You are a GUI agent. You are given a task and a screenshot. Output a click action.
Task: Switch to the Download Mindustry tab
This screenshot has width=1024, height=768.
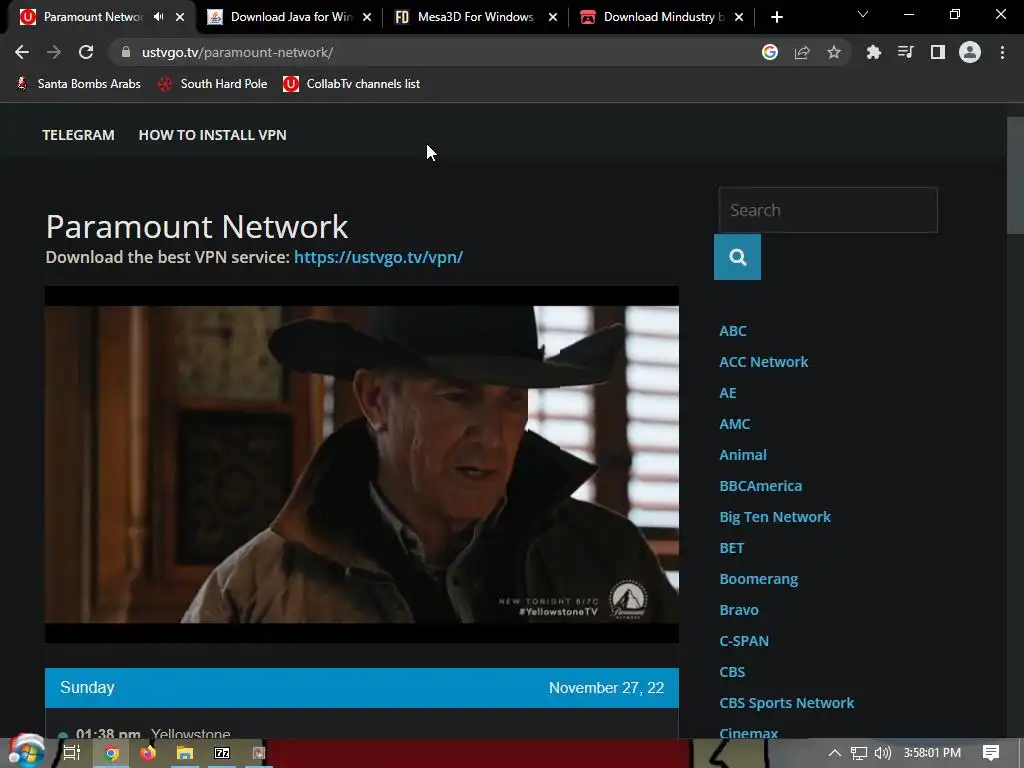(x=662, y=17)
